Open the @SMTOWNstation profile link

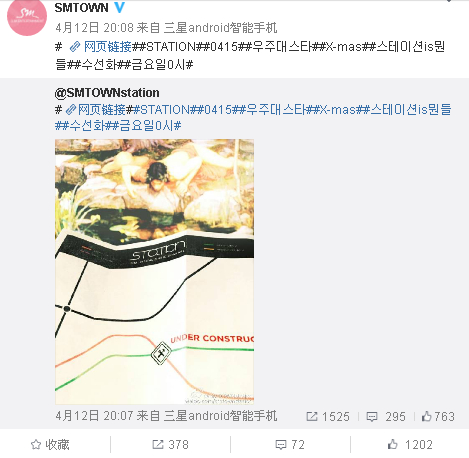tap(107, 93)
